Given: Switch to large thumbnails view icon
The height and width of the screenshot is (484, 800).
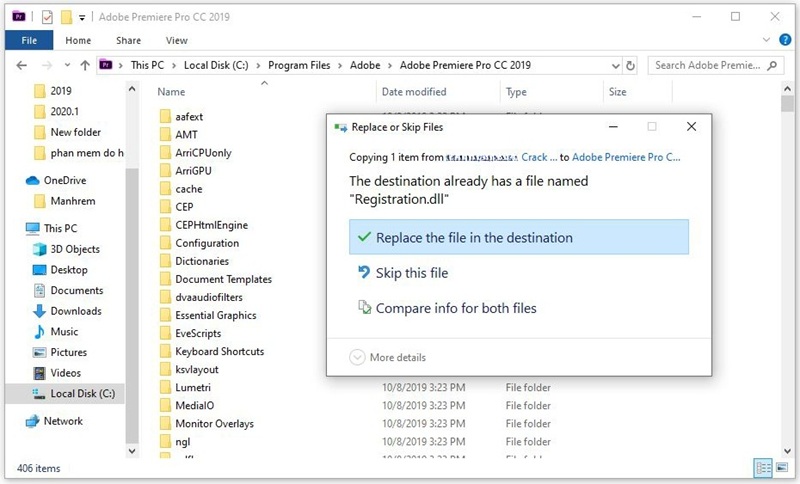Looking at the screenshot, I should point(784,468).
